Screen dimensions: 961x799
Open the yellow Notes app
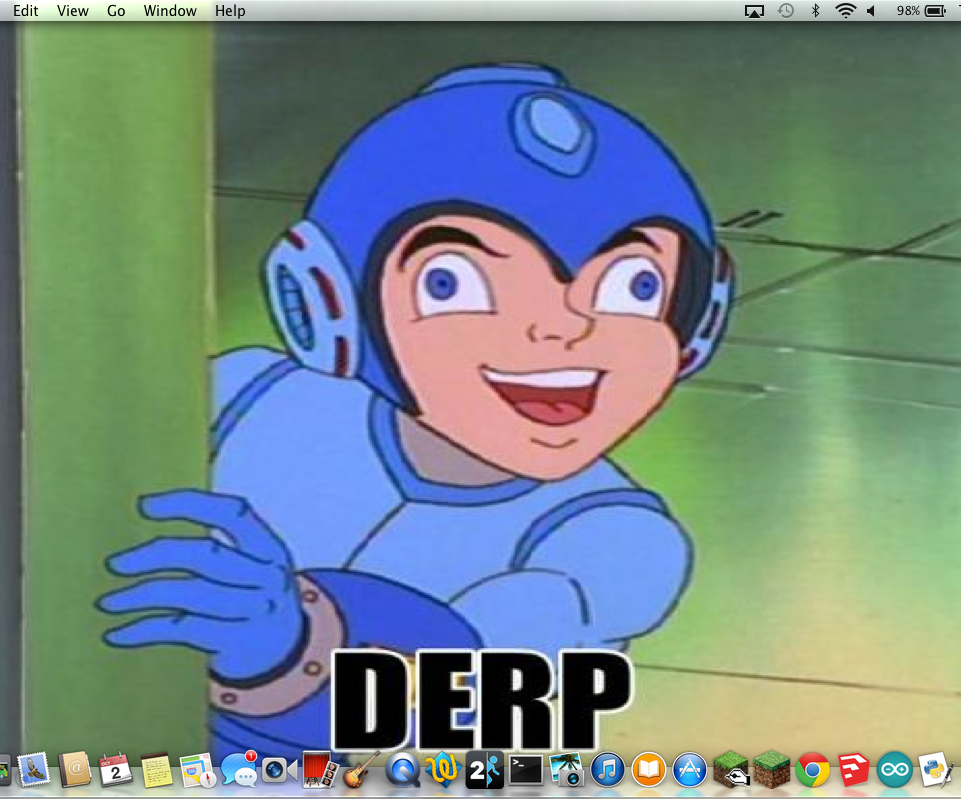[157, 770]
